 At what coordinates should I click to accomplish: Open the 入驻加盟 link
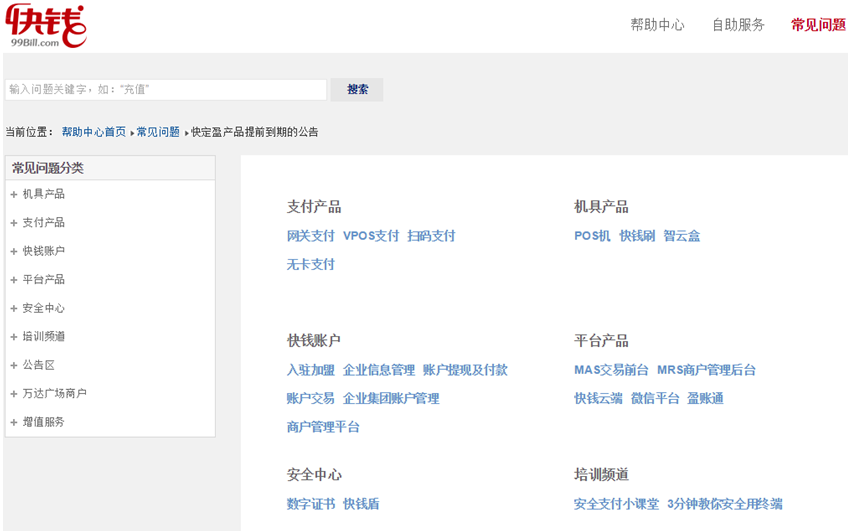click(311, 370)
